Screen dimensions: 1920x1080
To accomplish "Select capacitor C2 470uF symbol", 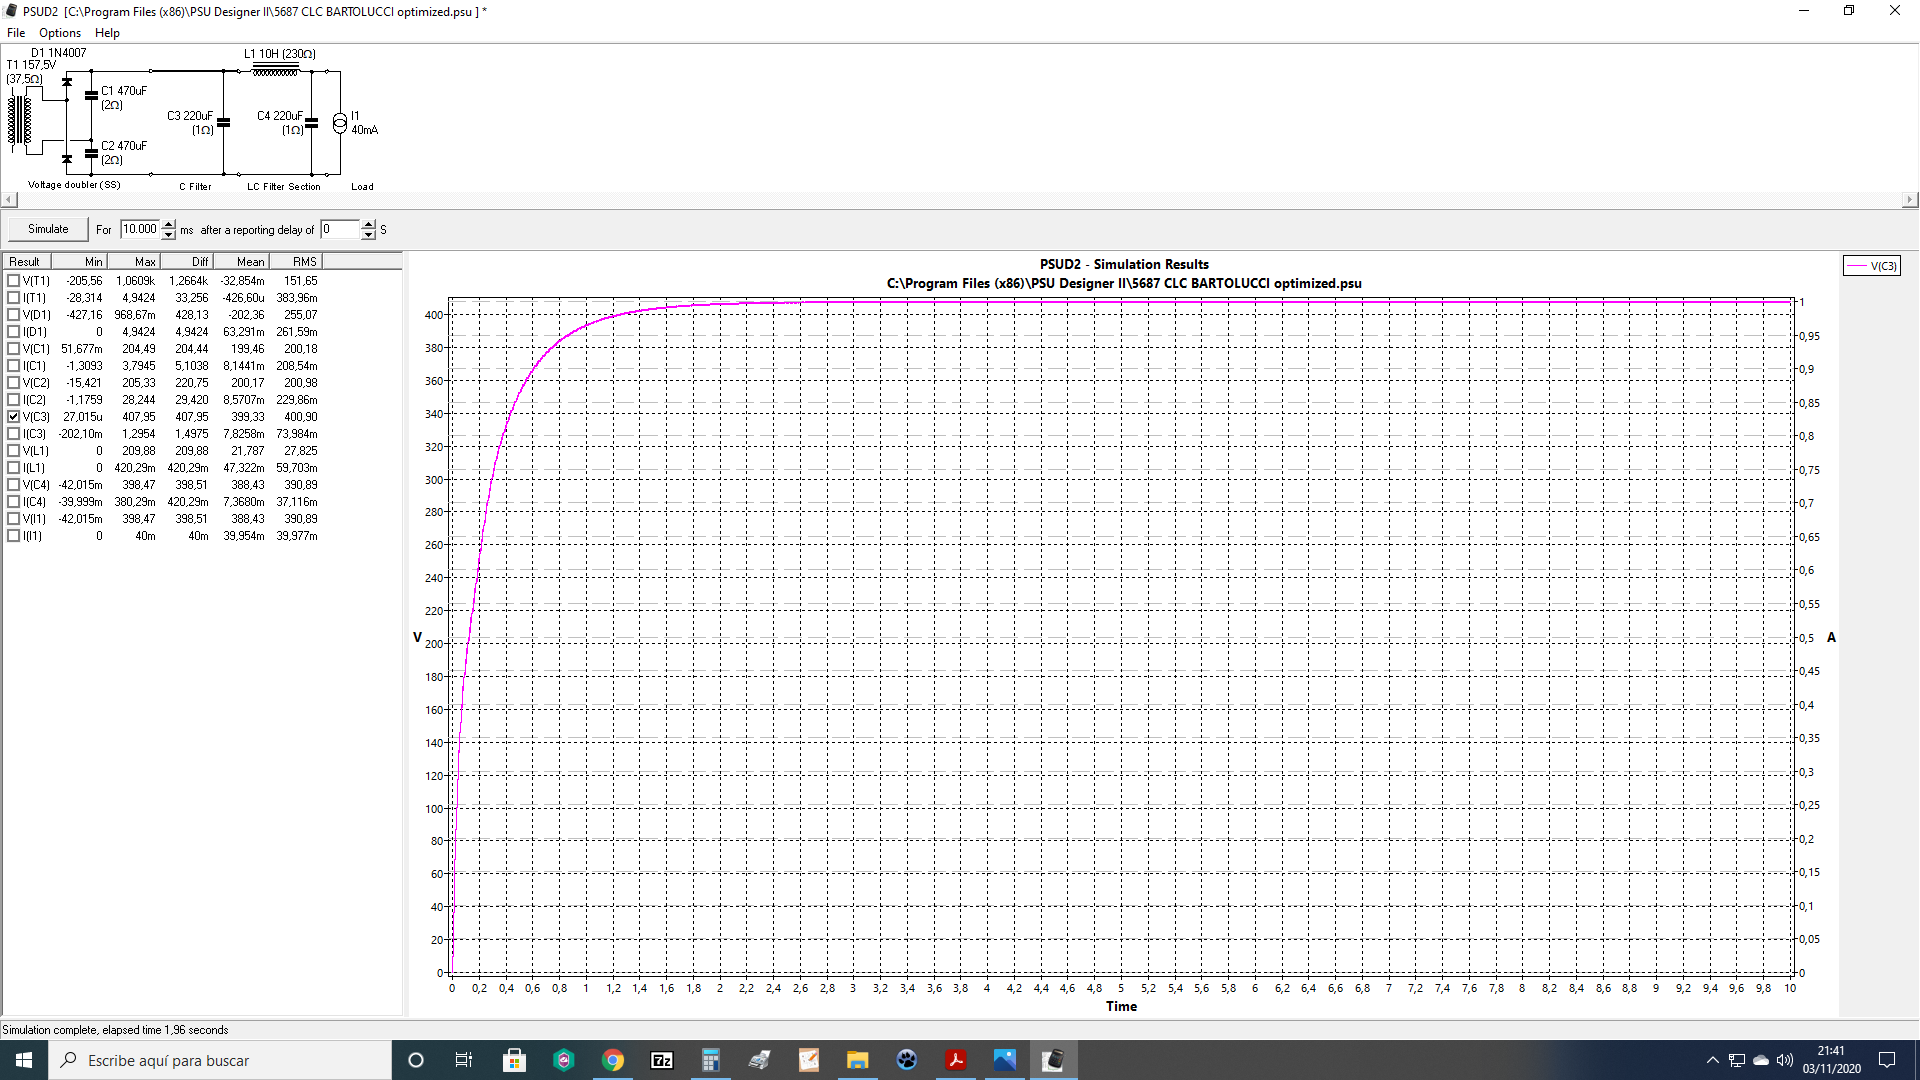I will point(92,154).
